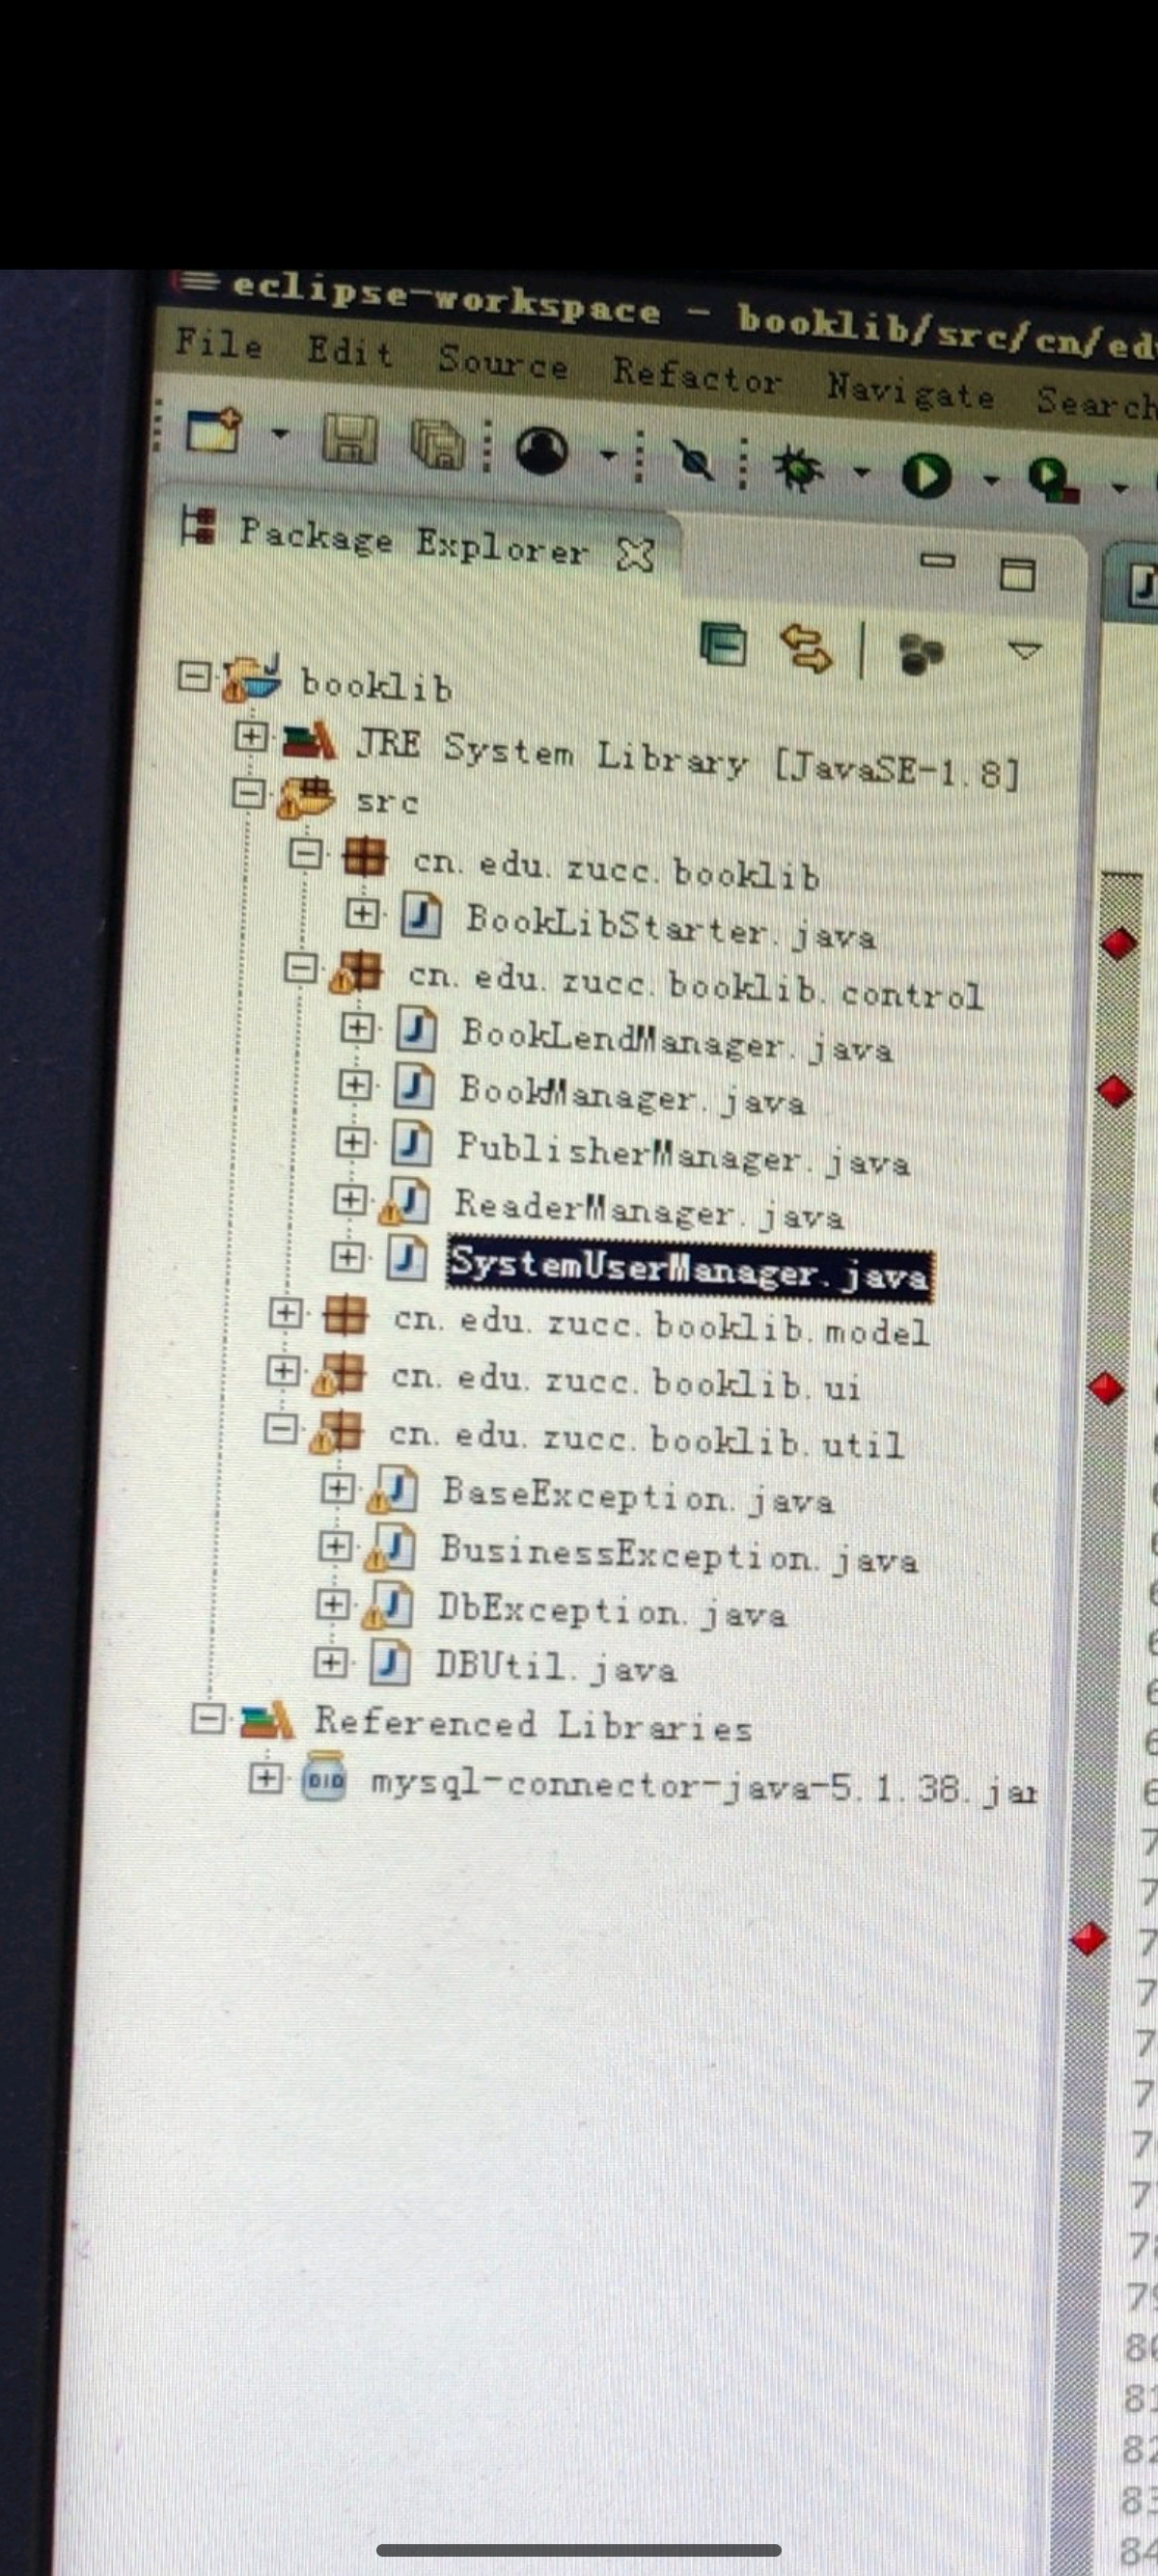Select DBUtil.java file
This screenshot has height=2576, width=1158.
click(555, 1666)
